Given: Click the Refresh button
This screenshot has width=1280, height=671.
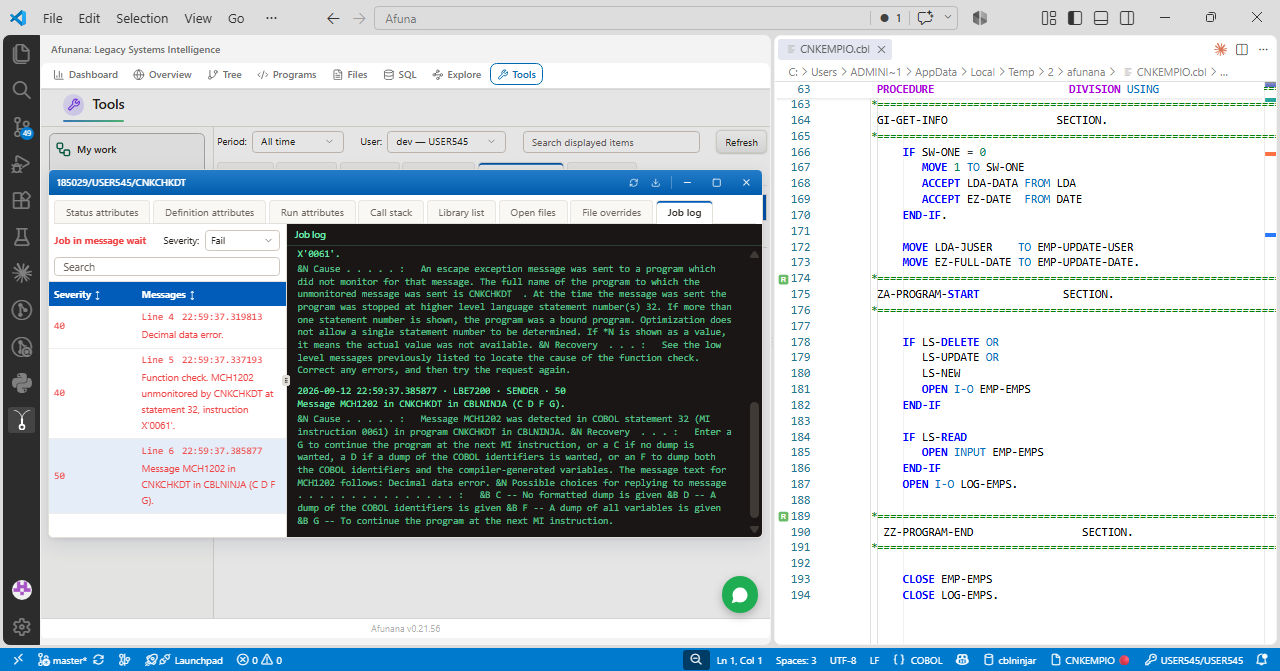Looking at the screenshot, I should 741,142.
